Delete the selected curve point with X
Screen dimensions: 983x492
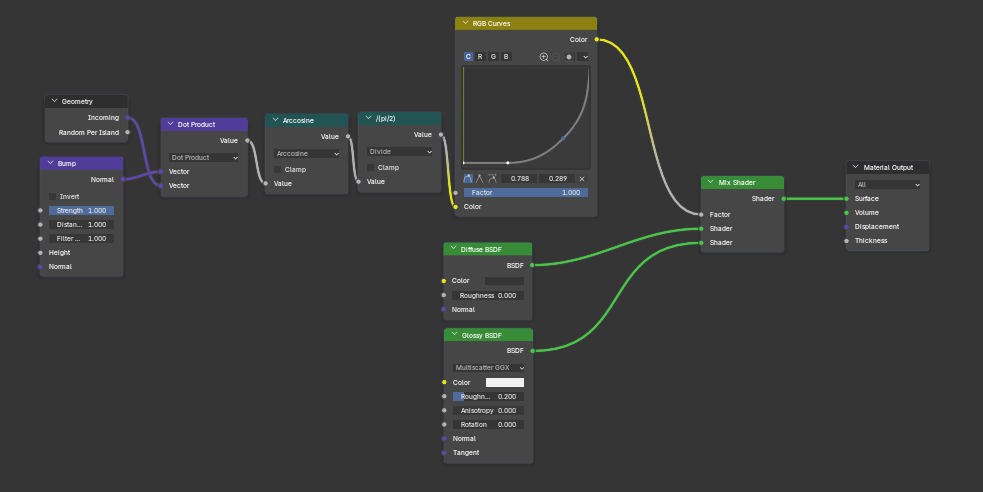pos(582,179)
